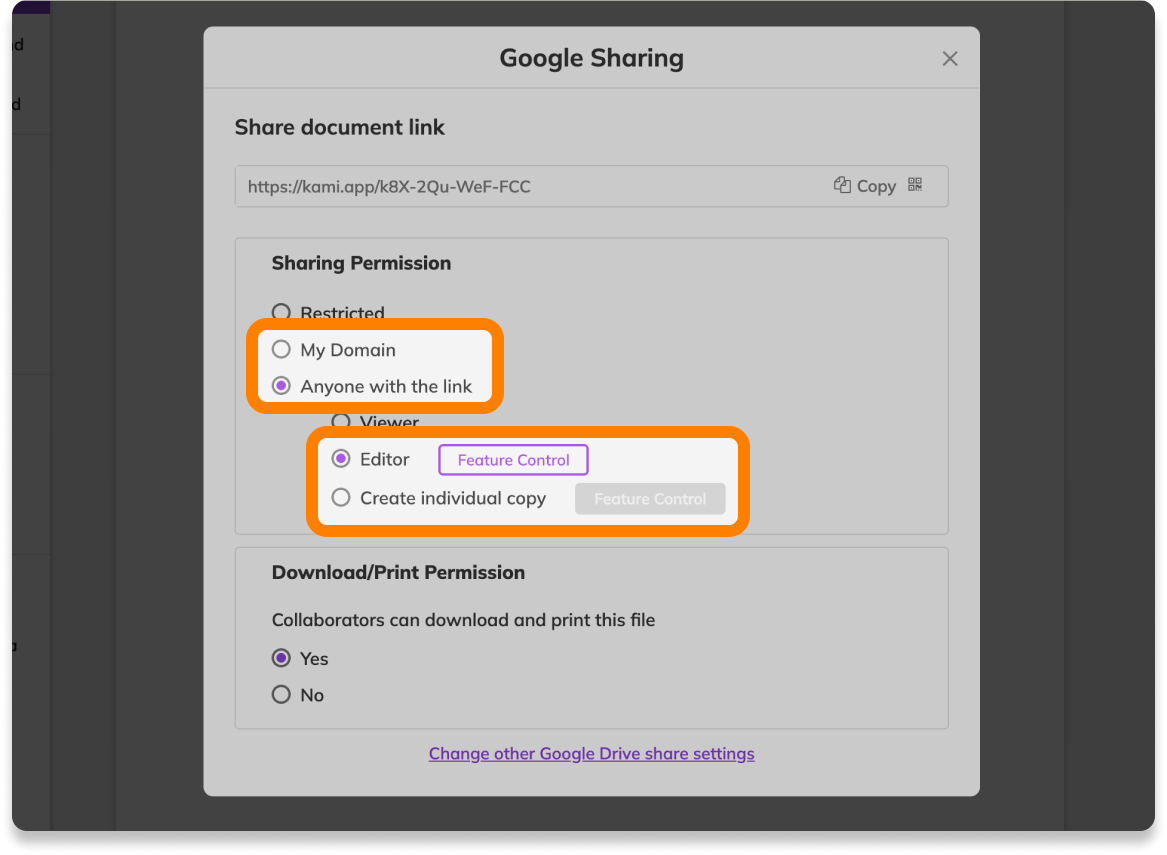Click the kami.app share link field
Screen dimensions: 1167x855
point(591,186)
